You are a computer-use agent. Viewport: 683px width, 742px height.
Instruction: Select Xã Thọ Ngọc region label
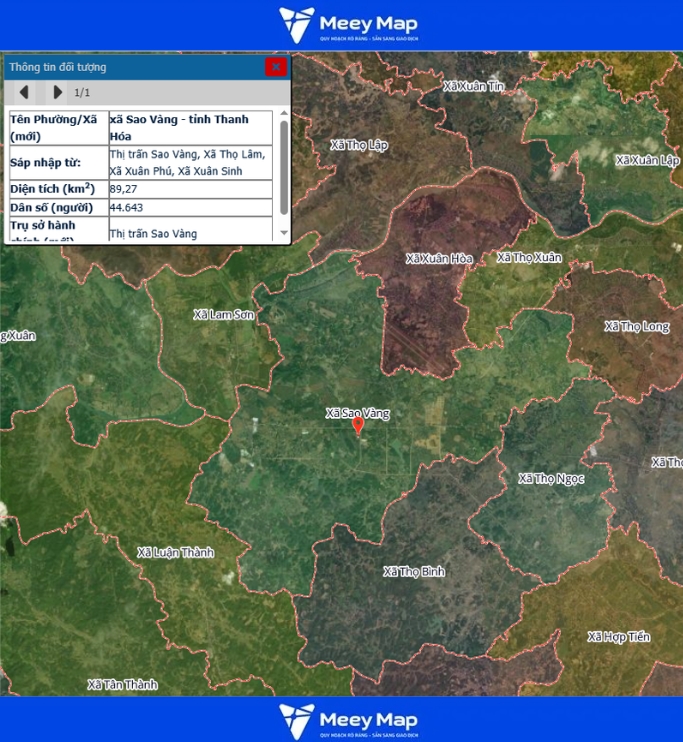[551, 478]
